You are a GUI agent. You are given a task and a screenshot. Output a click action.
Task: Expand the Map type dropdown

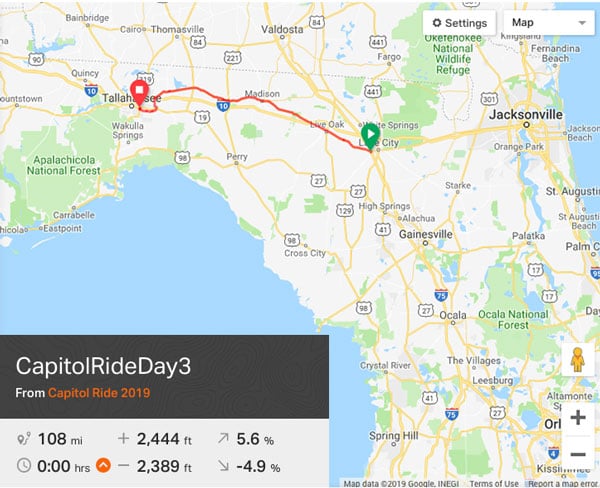pyautogui.click(x=548, y=22)
